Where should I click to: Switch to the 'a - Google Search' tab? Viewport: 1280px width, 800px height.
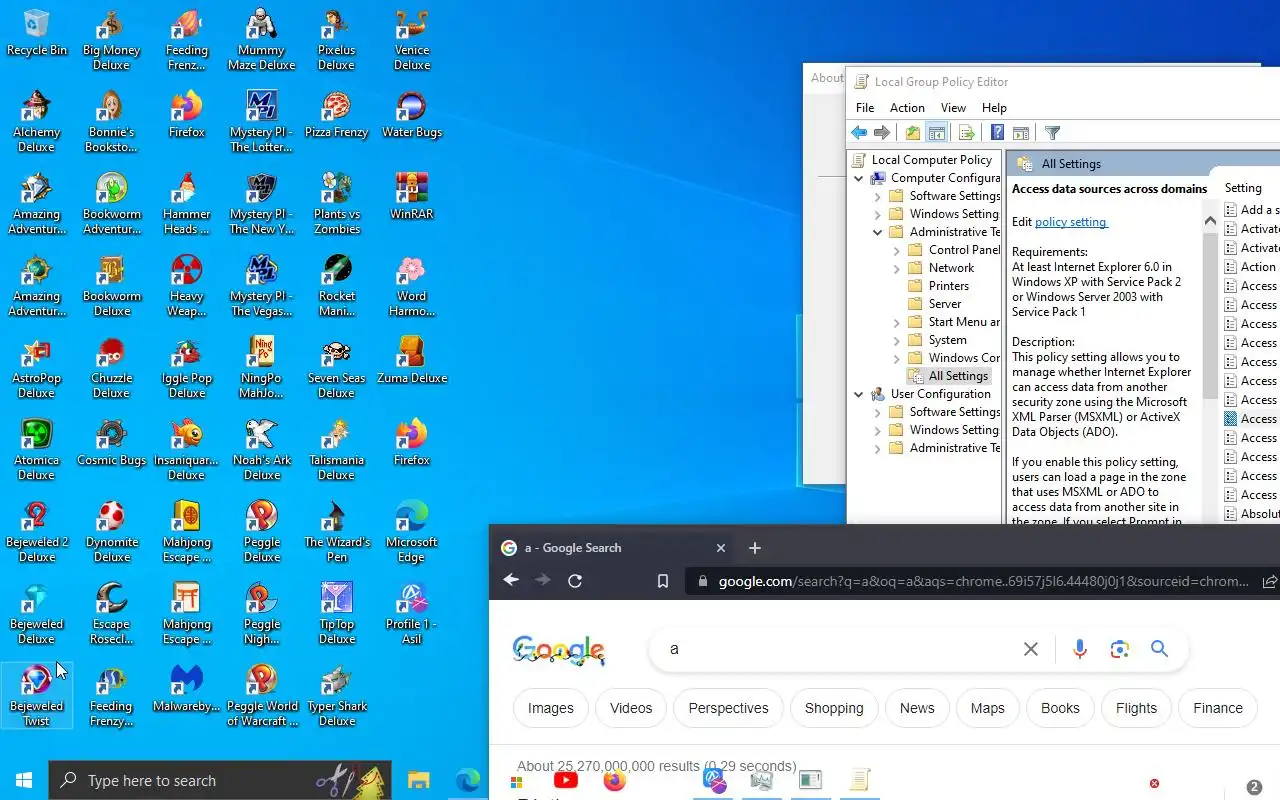pyautogui.click(x=614, y=548)
